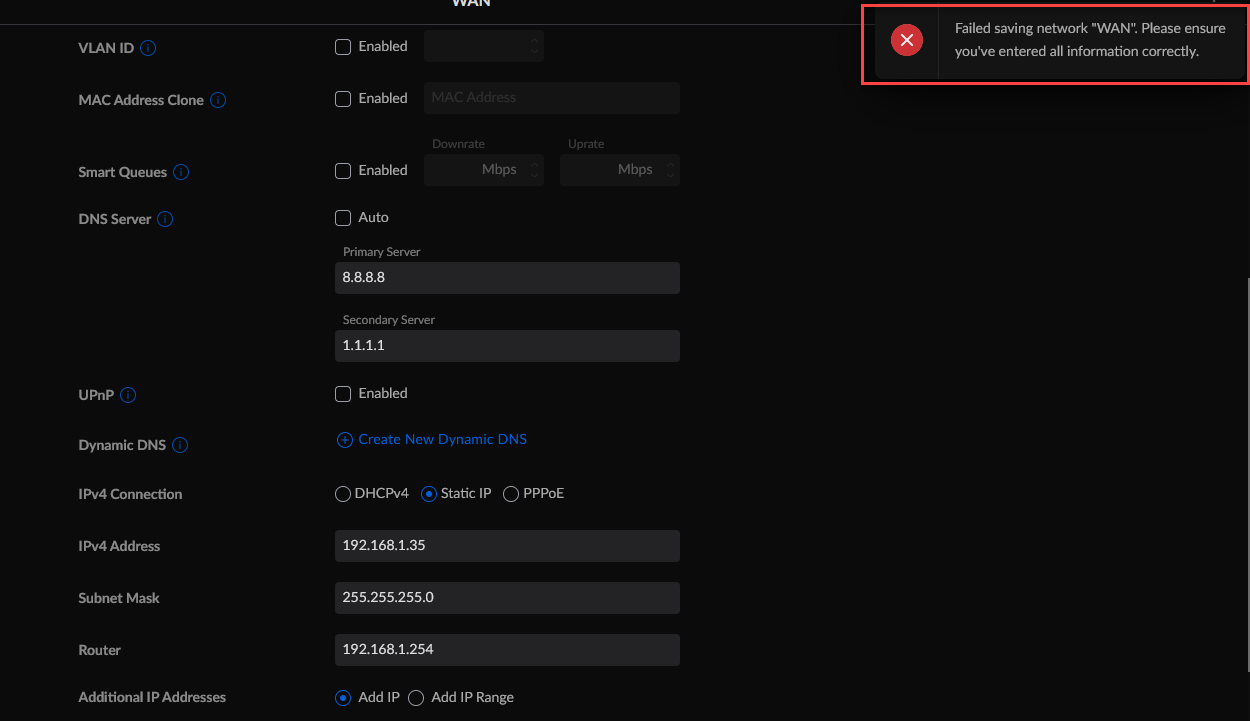The height and width of the screenshot is (721, 1250).
Task: Click the DNS Server info icon
Action: point(165,219)
